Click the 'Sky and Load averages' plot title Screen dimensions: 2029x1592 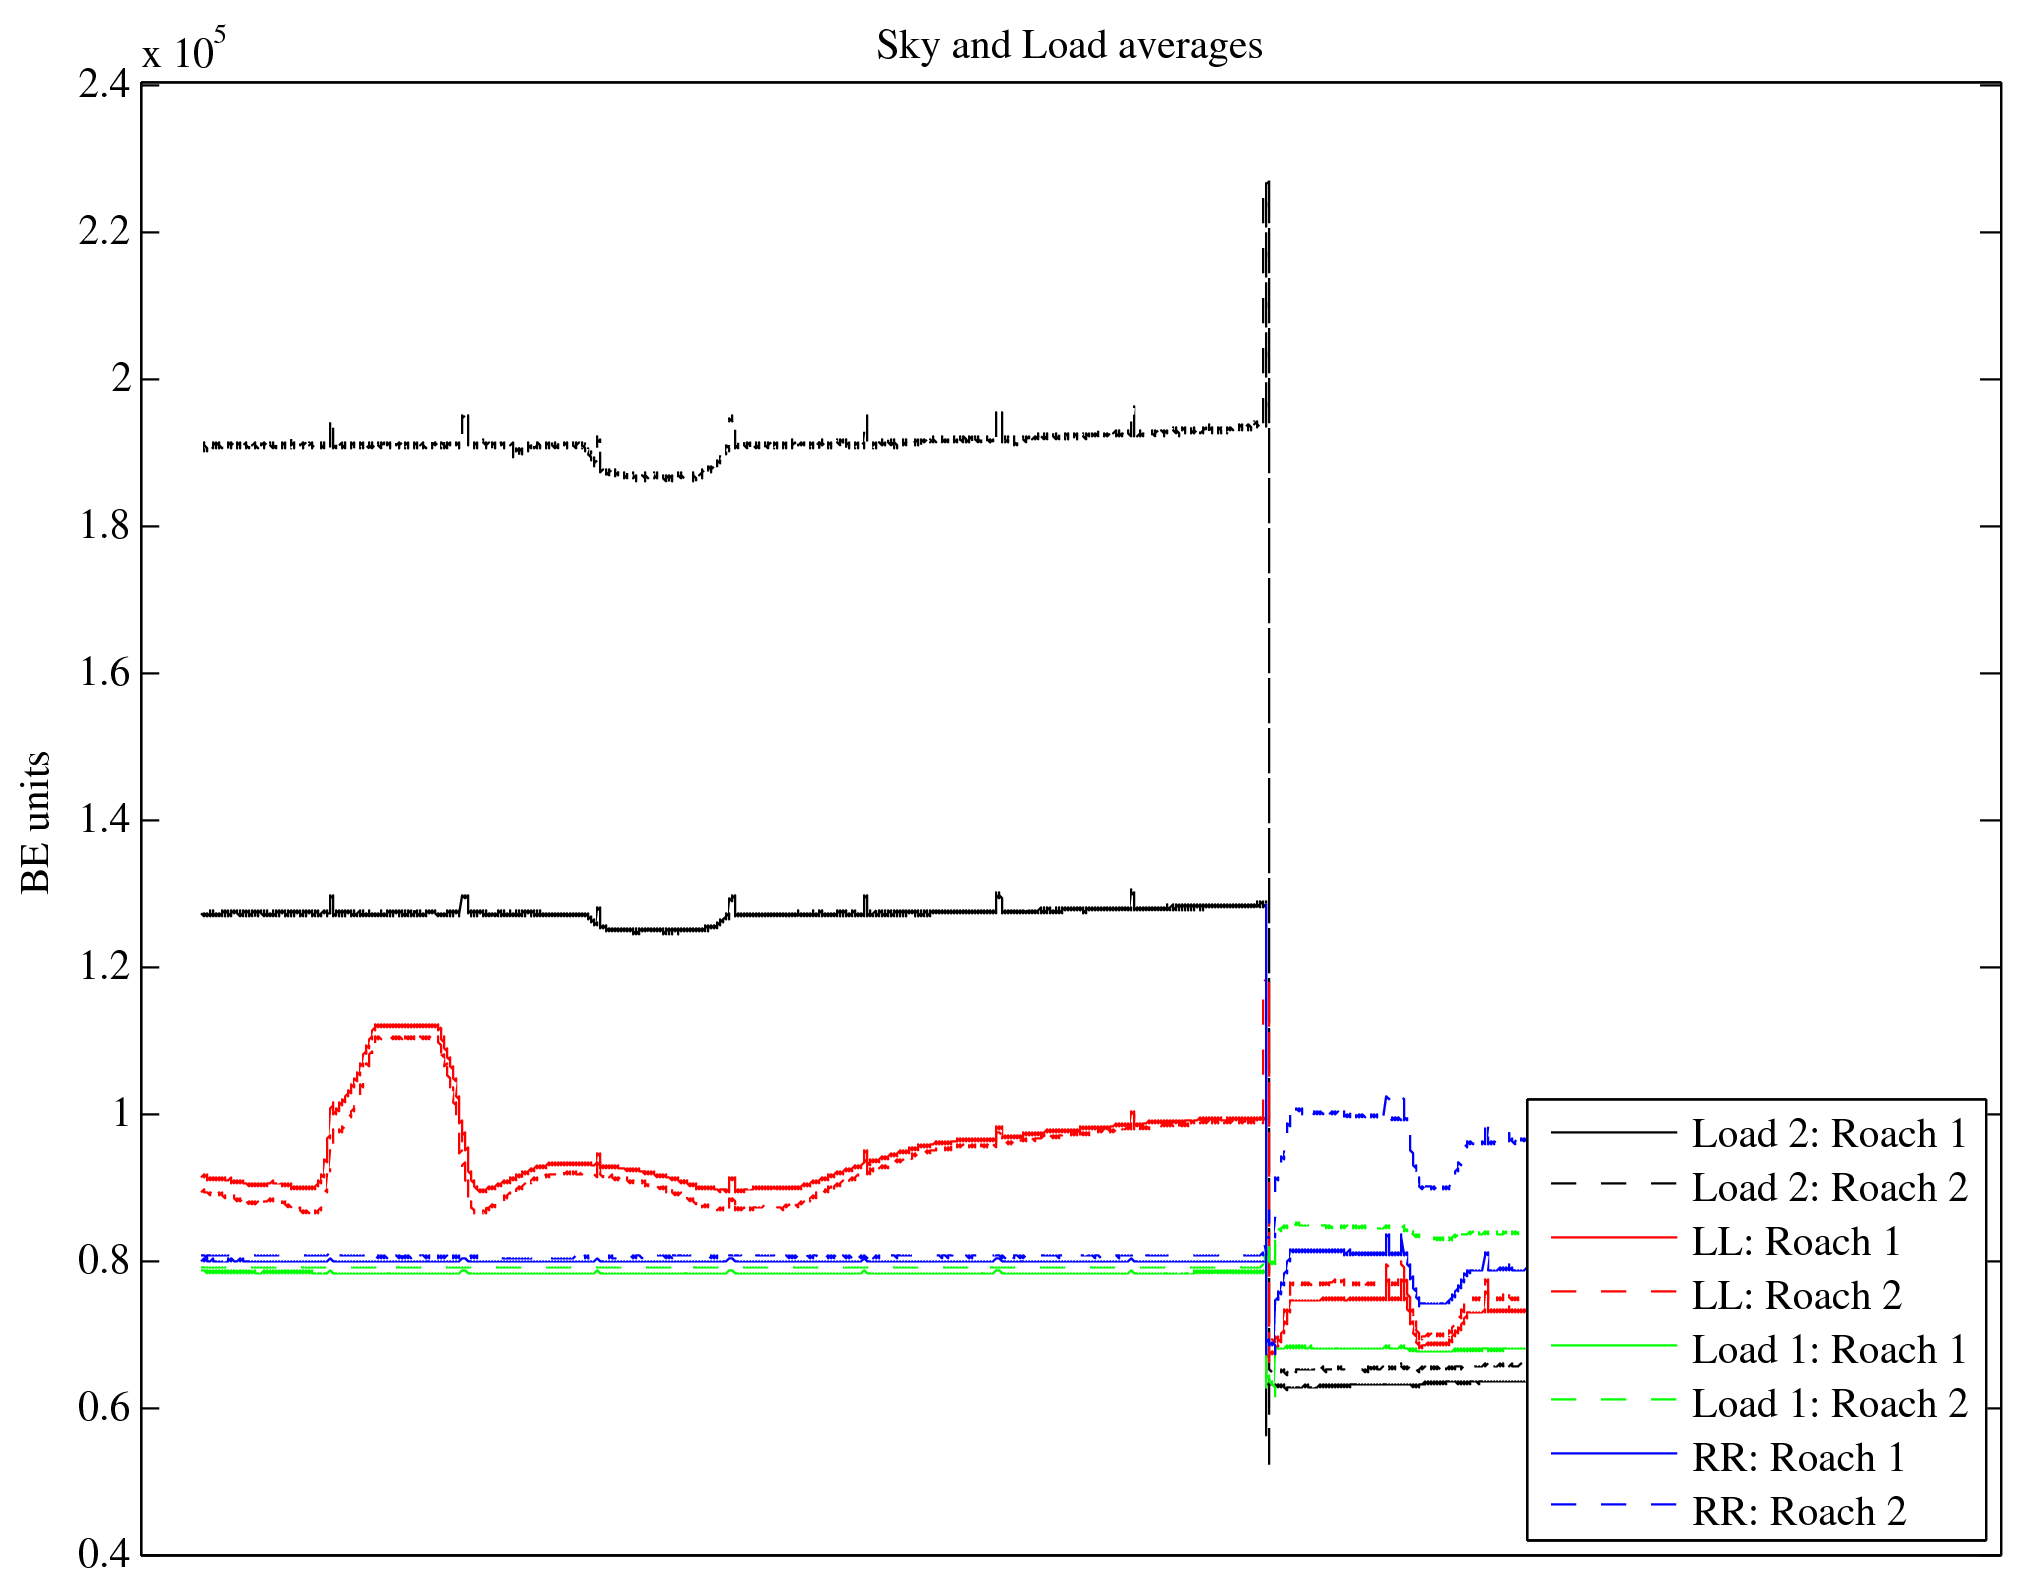coord(1069,46)
